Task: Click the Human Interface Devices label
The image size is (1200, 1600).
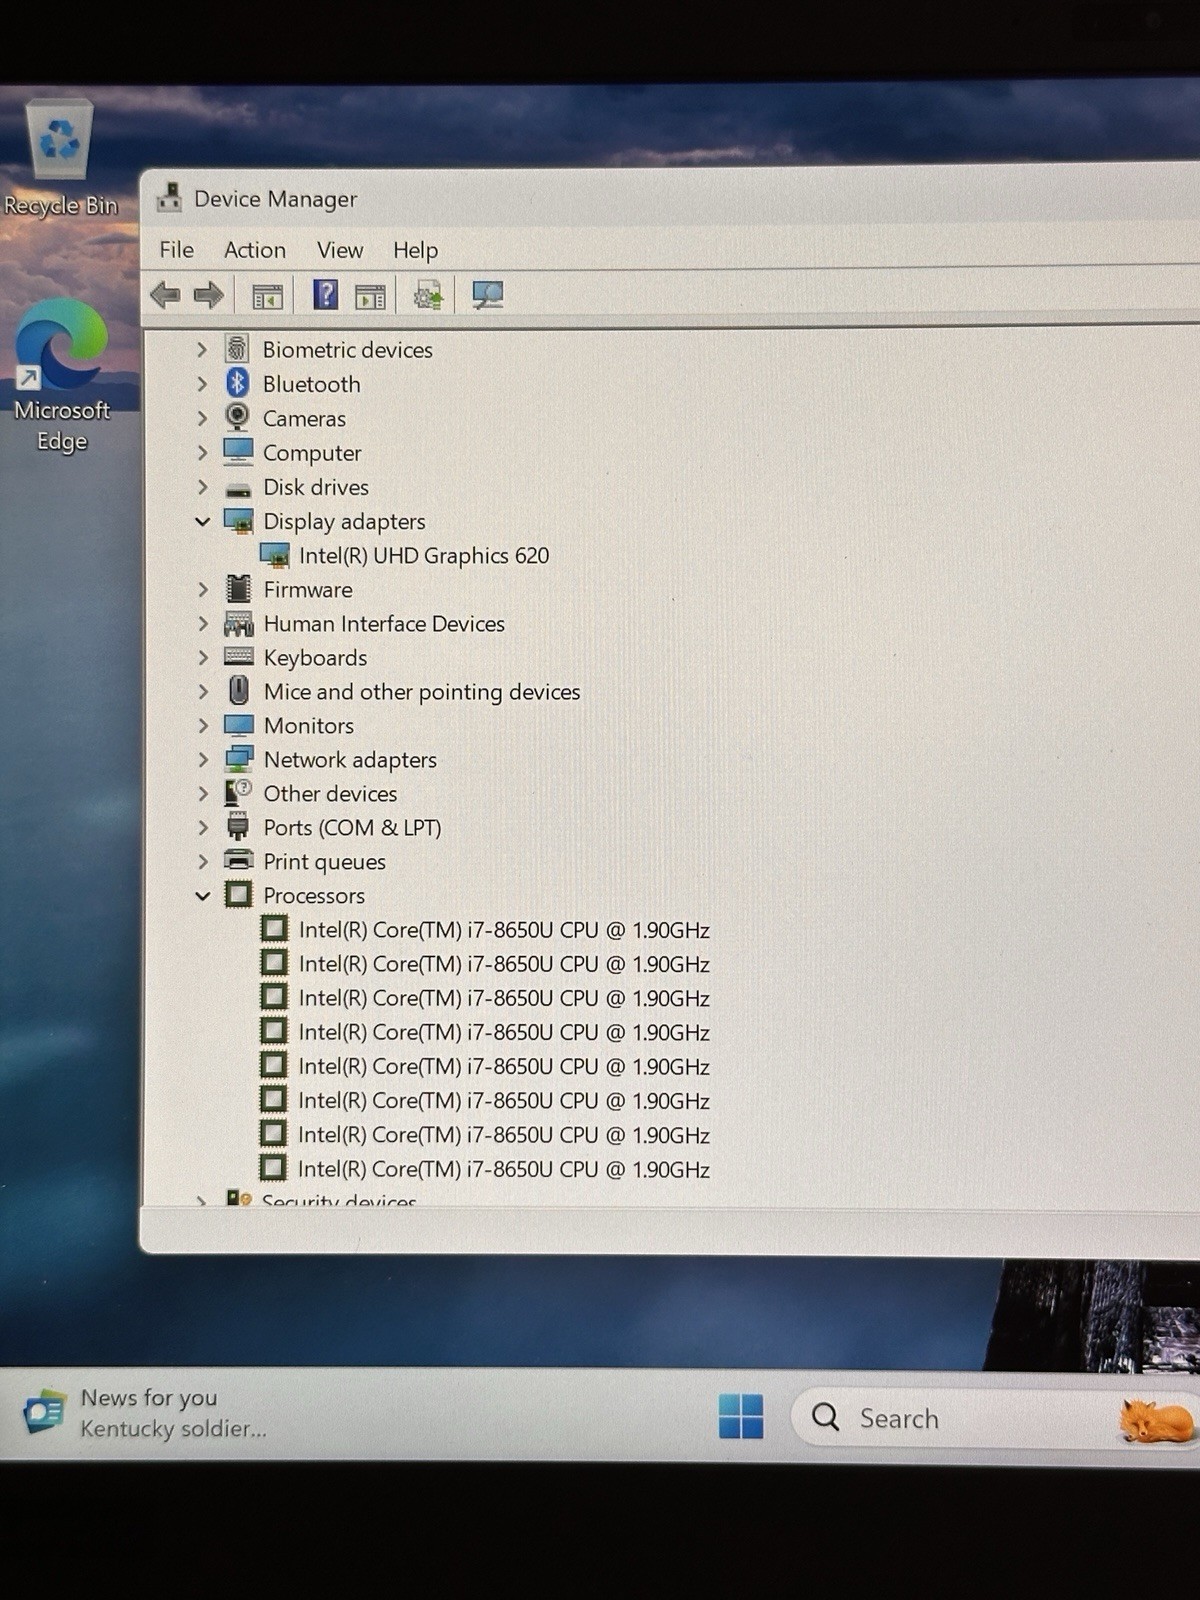Action: point(384,624)
